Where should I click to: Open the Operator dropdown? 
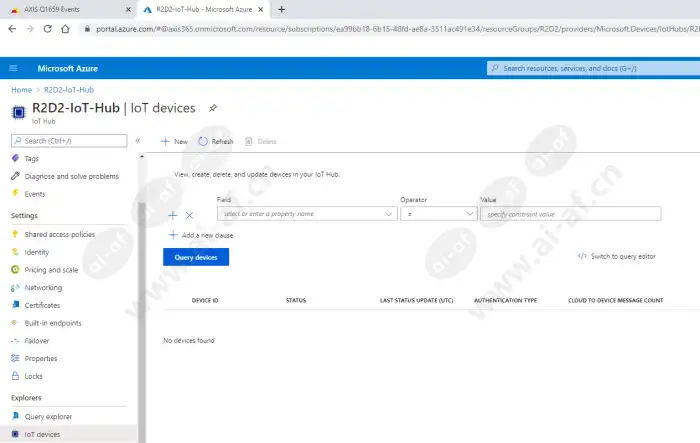pyautogui.click(x=438, y=214)
